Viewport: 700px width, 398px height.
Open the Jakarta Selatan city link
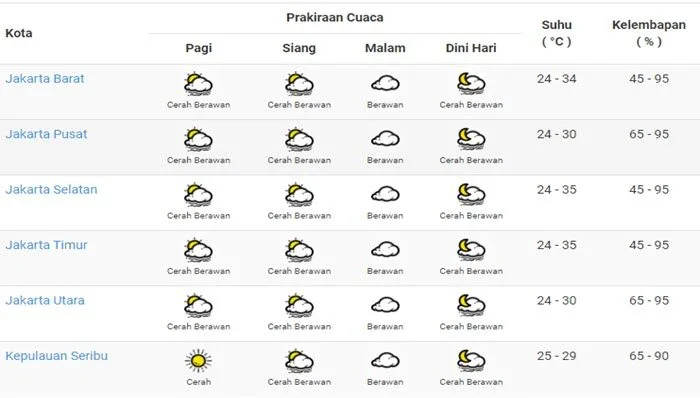51,190
